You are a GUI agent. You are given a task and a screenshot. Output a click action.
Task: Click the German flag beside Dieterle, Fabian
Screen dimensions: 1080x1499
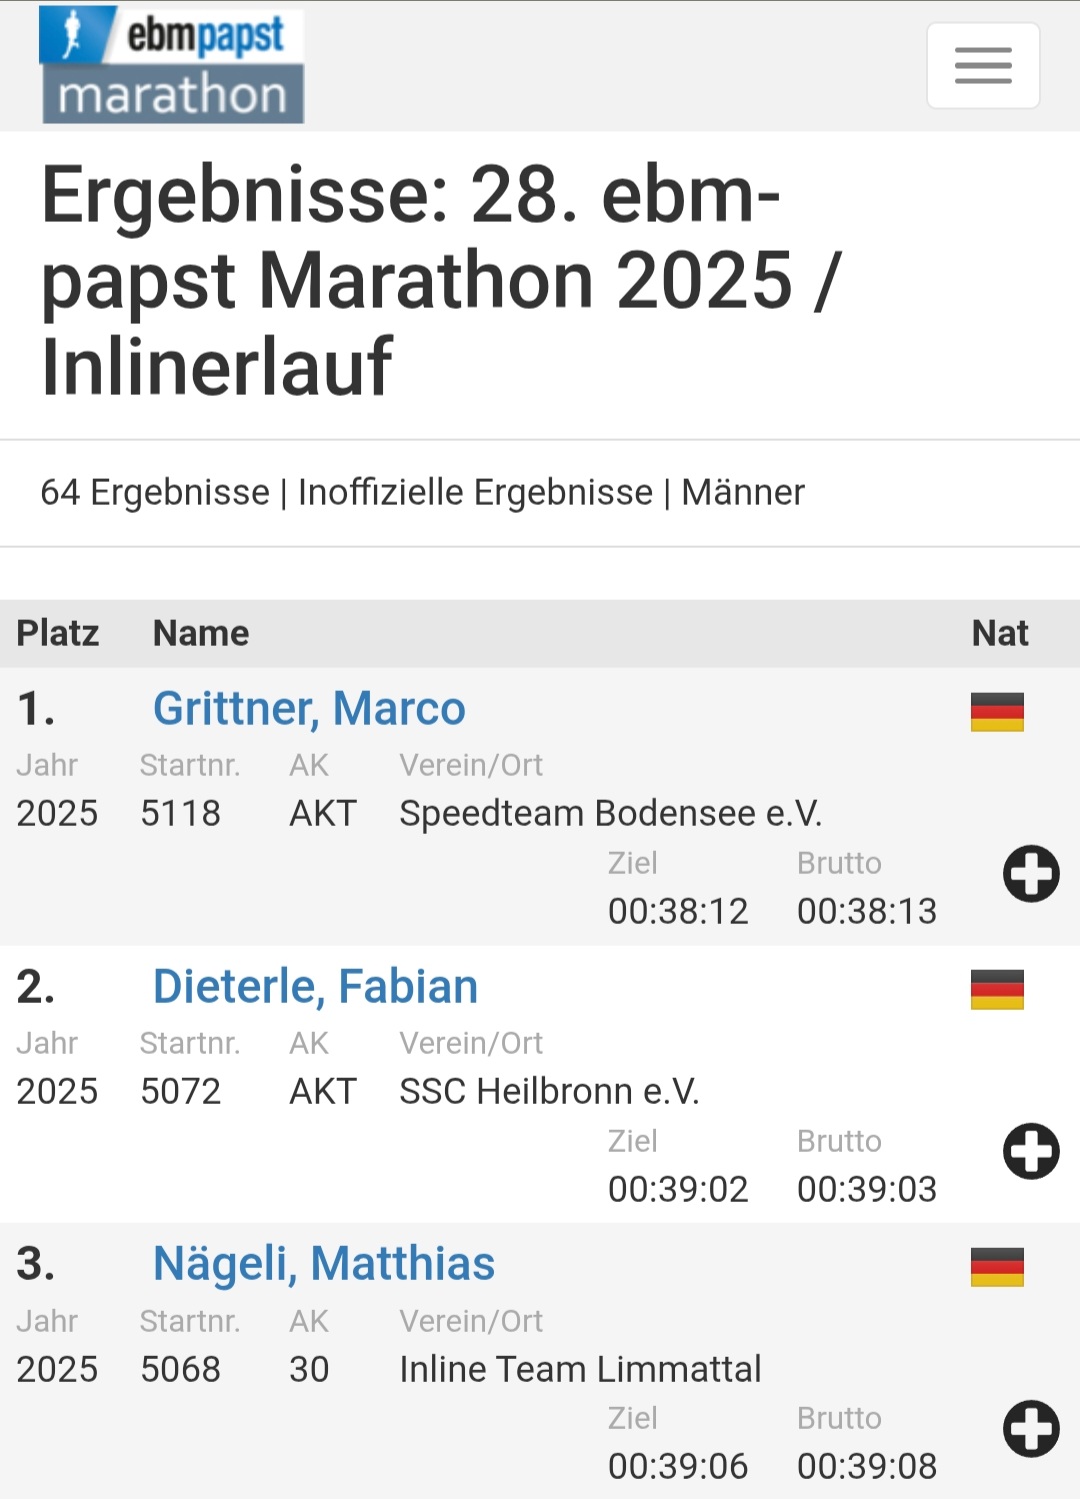997,990
